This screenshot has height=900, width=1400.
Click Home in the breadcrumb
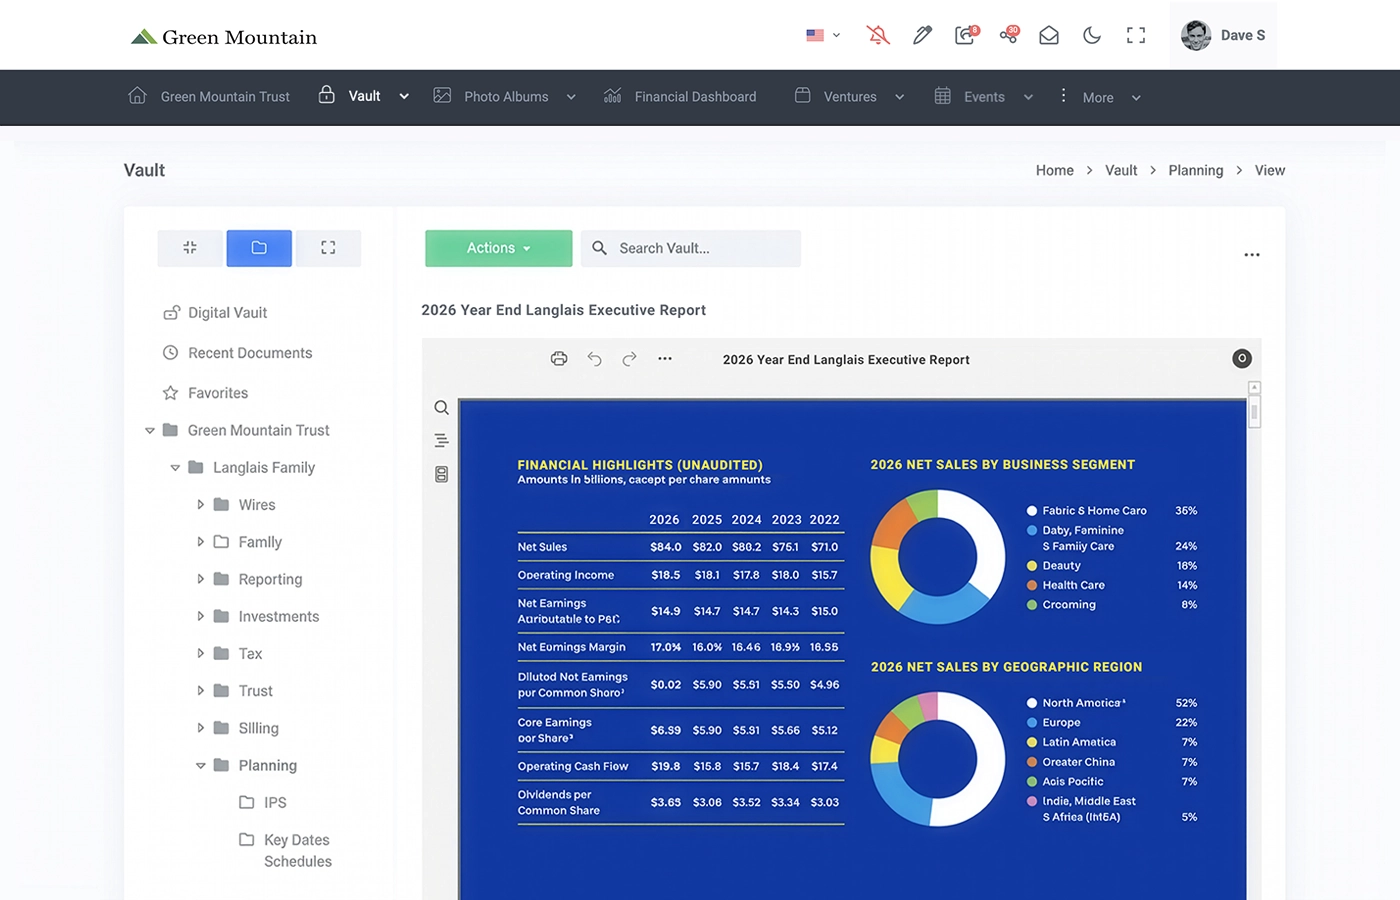[1054, 171]
